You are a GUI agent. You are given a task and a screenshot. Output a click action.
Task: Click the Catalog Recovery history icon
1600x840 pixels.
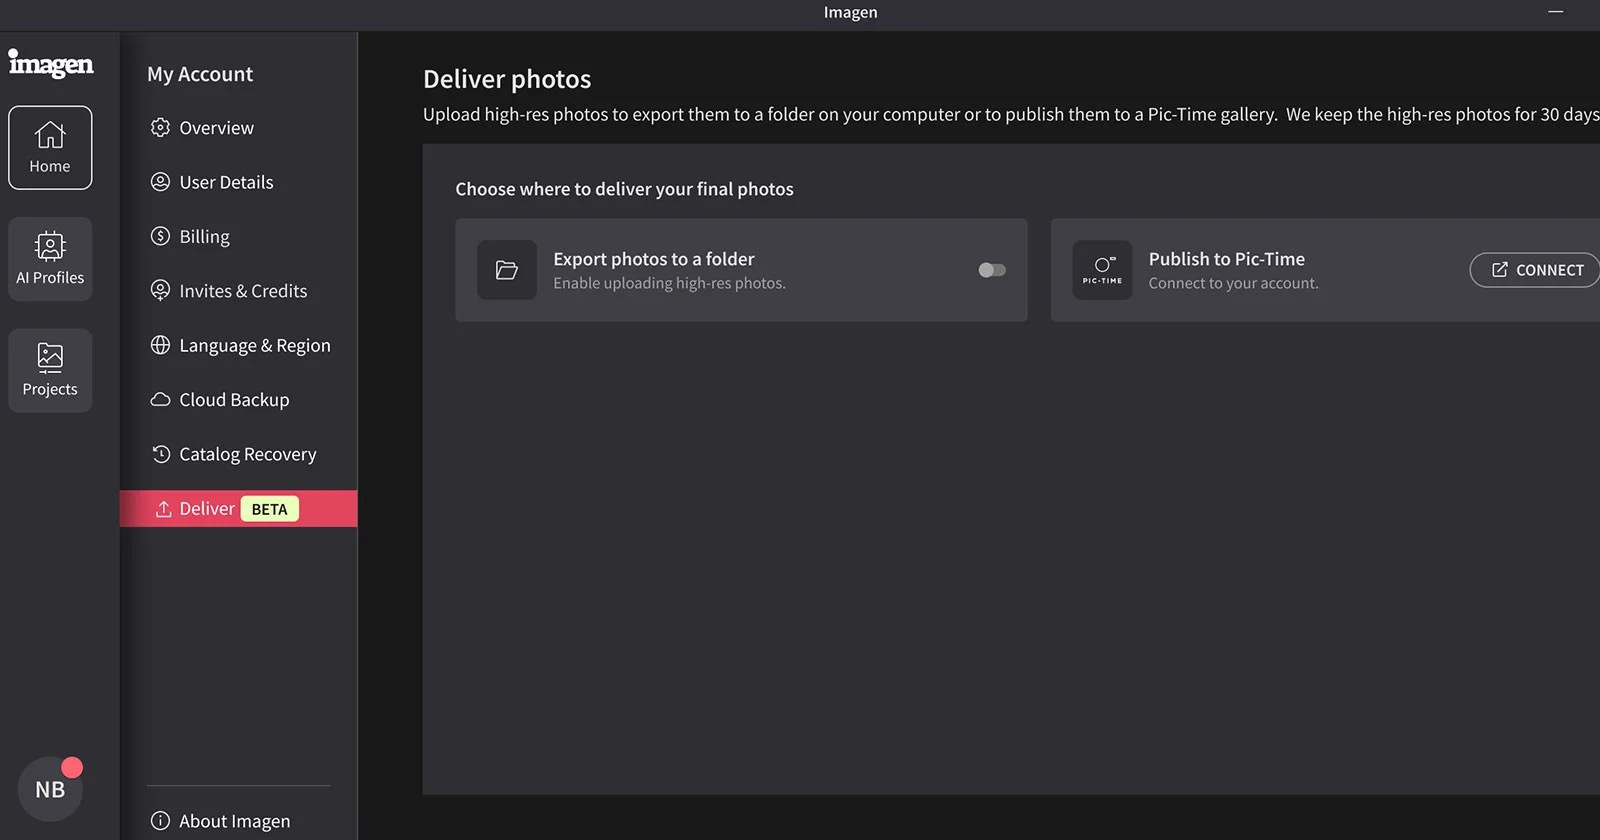(160, 454)
